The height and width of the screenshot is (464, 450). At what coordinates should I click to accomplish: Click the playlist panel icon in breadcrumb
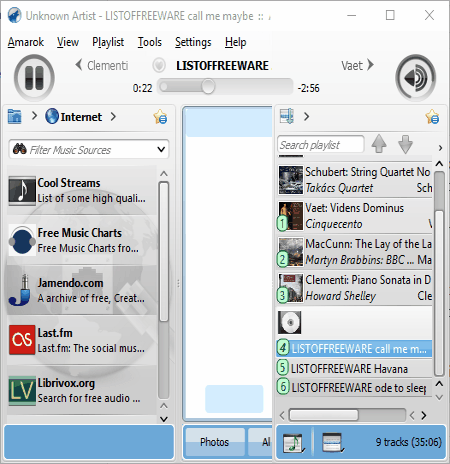[287, 116]
